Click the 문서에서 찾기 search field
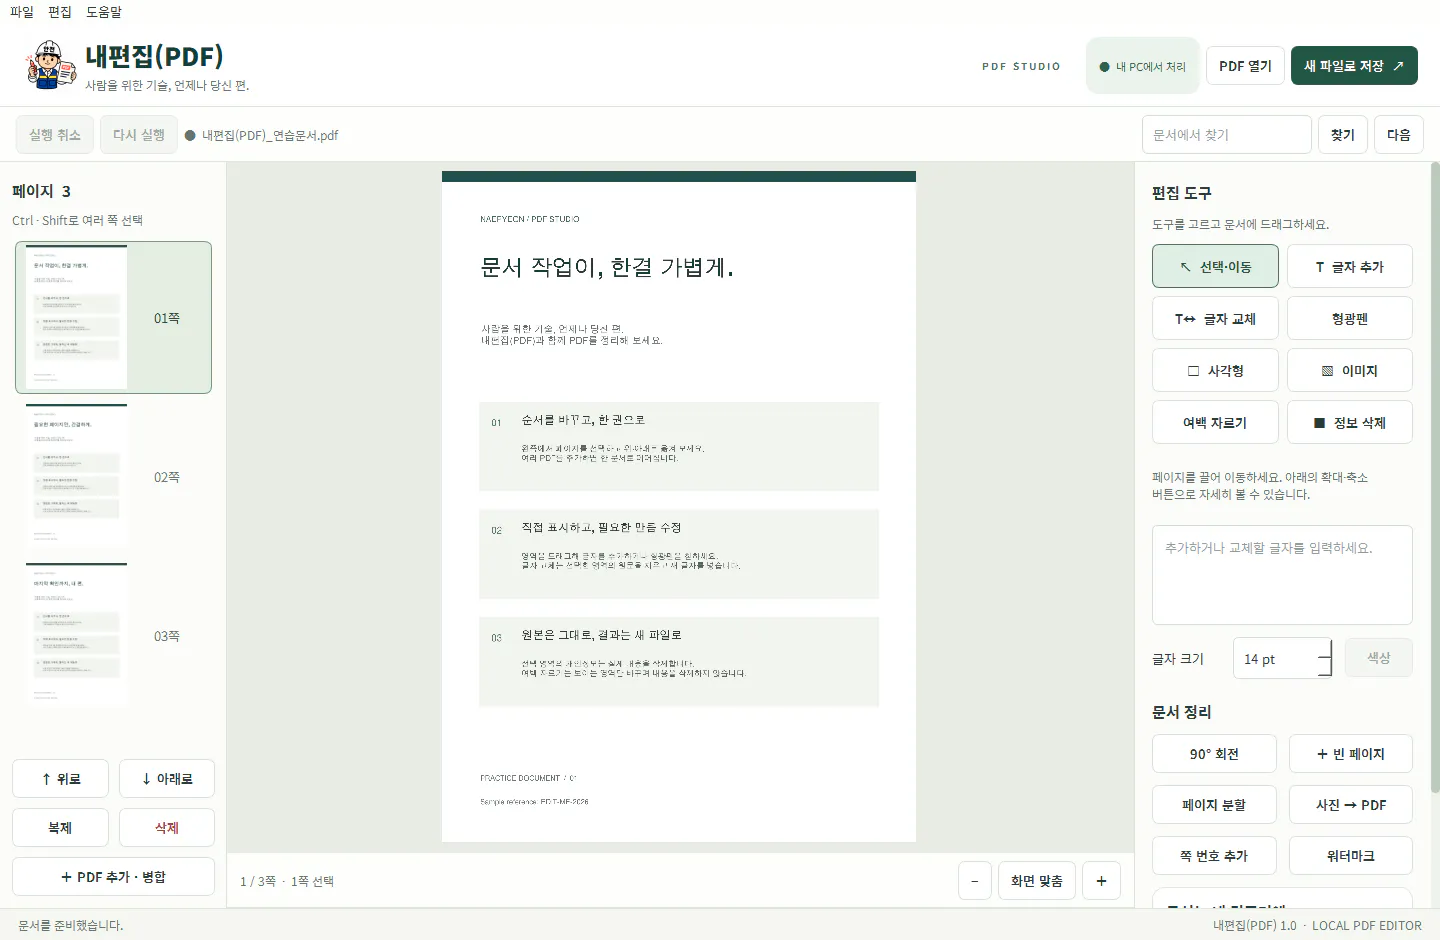 (1227, 134)
